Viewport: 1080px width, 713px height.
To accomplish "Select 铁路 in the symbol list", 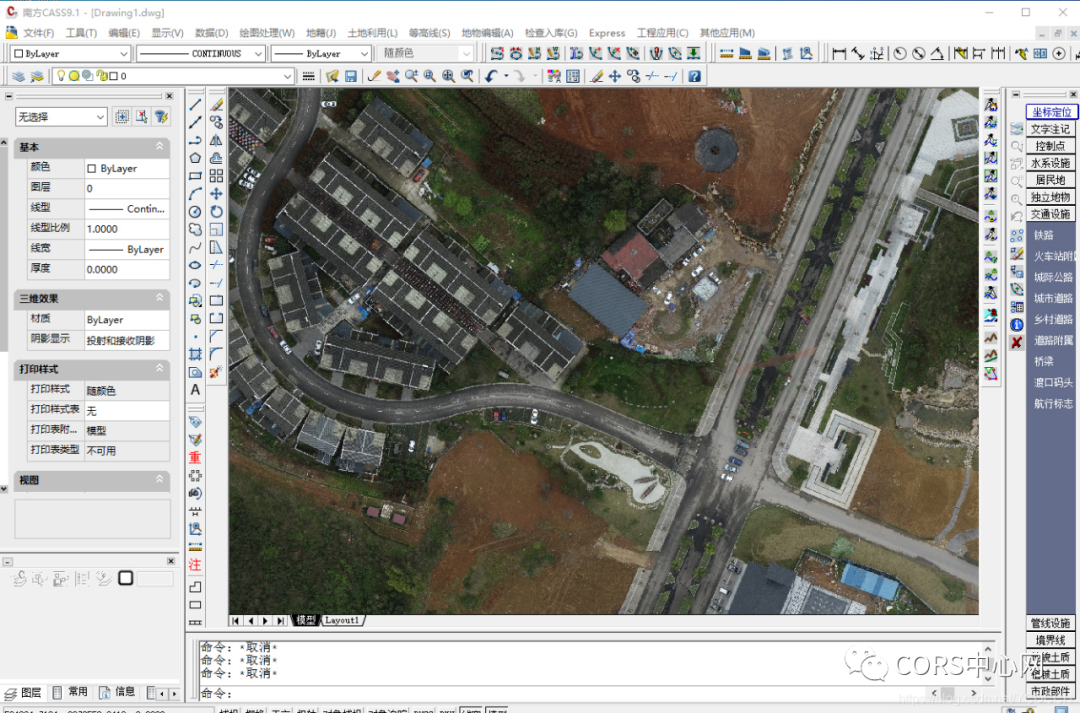I will click(1043, 235).
